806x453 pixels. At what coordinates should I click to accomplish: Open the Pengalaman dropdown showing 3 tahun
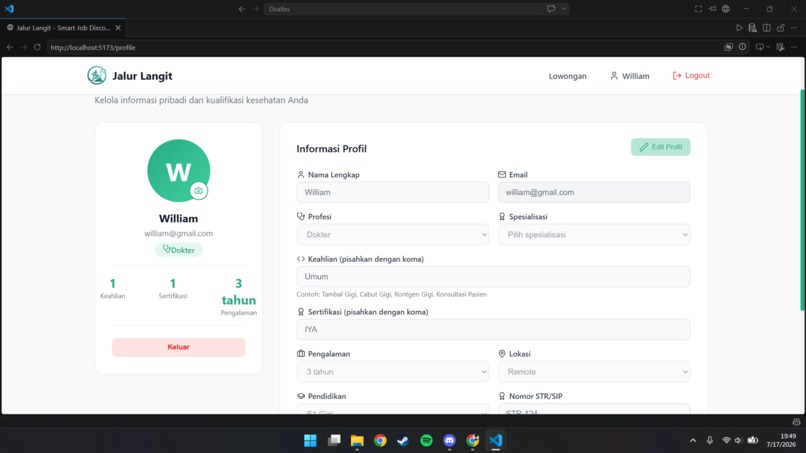[x=393, y=372]
